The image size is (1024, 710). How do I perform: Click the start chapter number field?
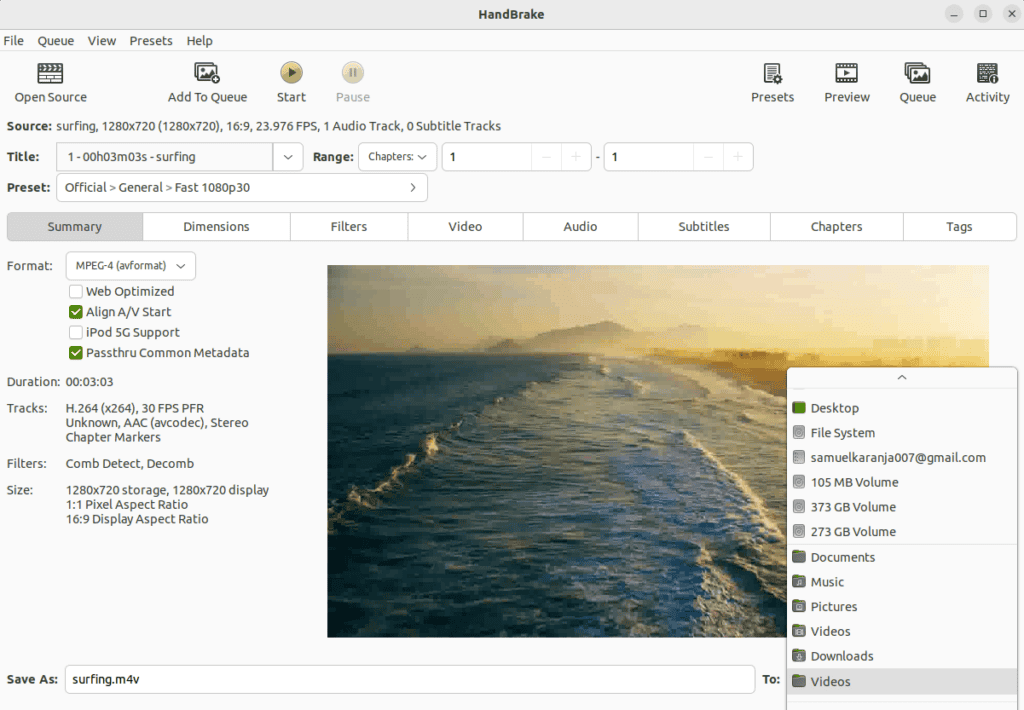[487, 157]
